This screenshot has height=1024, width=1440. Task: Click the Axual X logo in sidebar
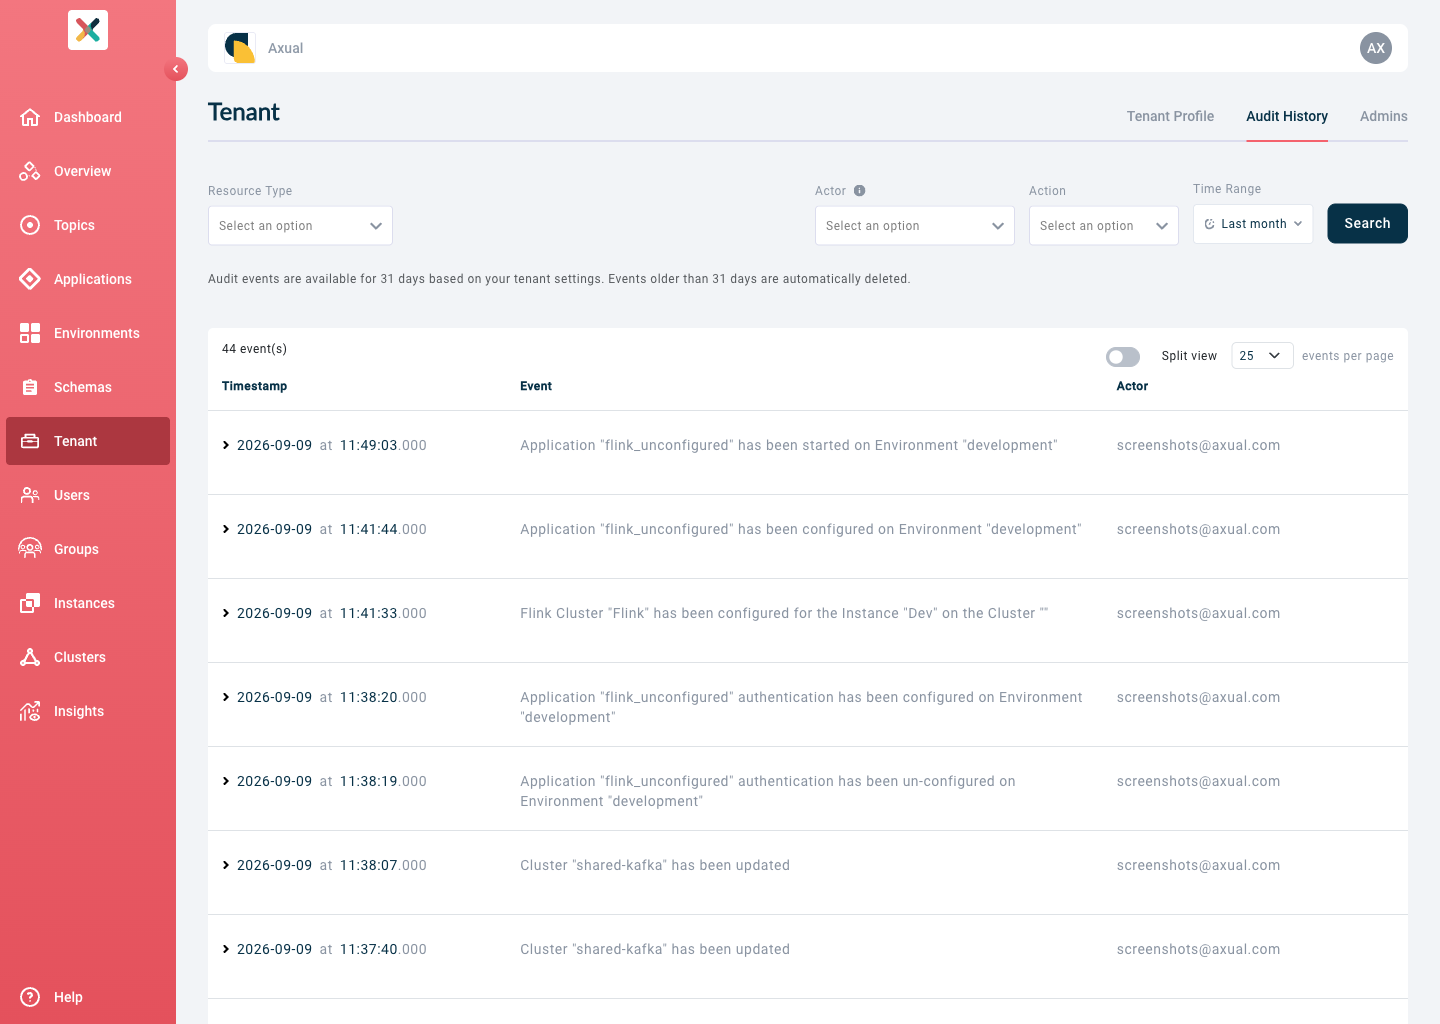pyautogui.click(x=88, y=30)
